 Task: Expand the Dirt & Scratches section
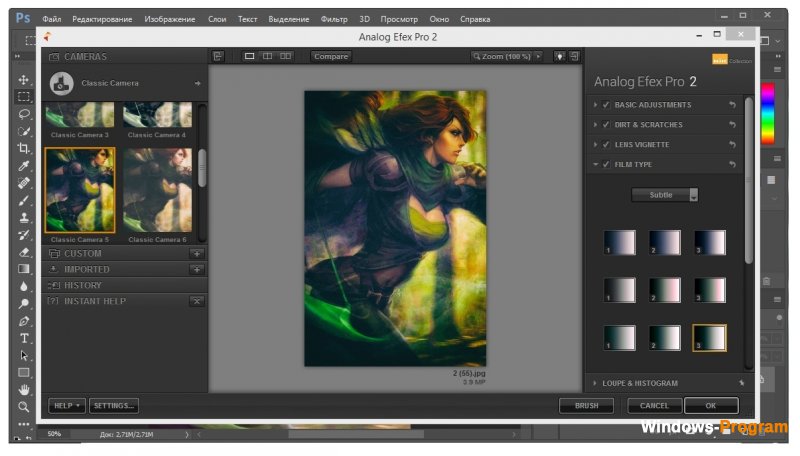595,124
